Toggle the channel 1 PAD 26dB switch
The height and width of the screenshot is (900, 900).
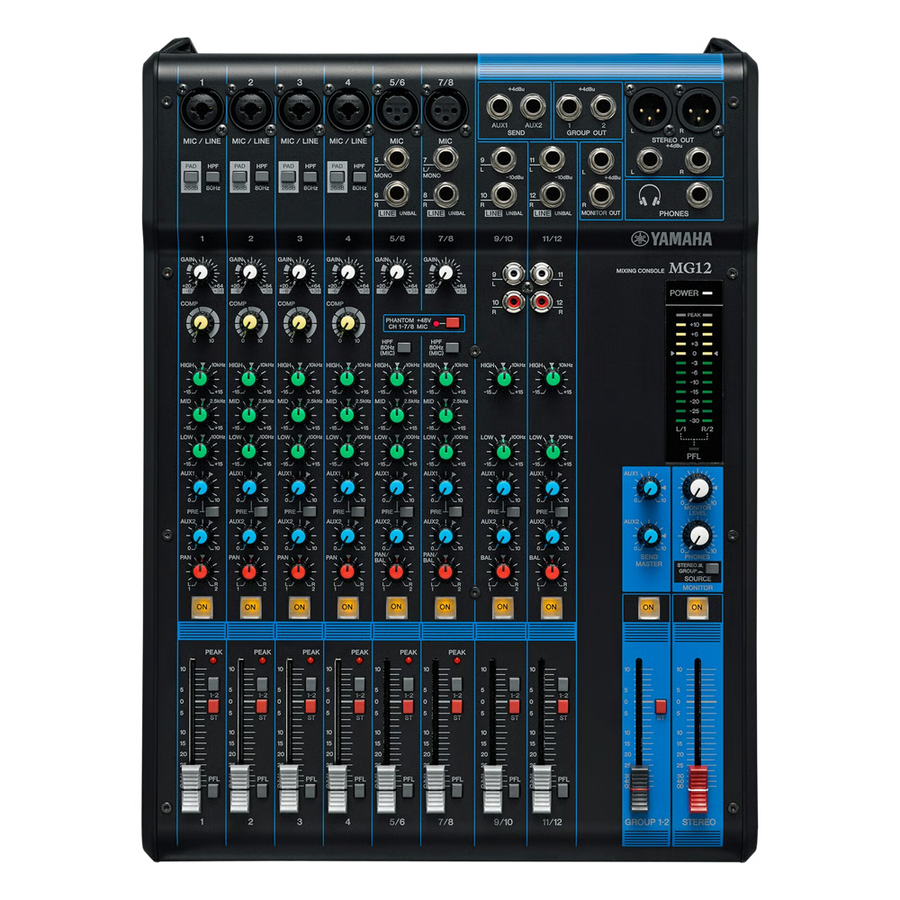point(191,177)
